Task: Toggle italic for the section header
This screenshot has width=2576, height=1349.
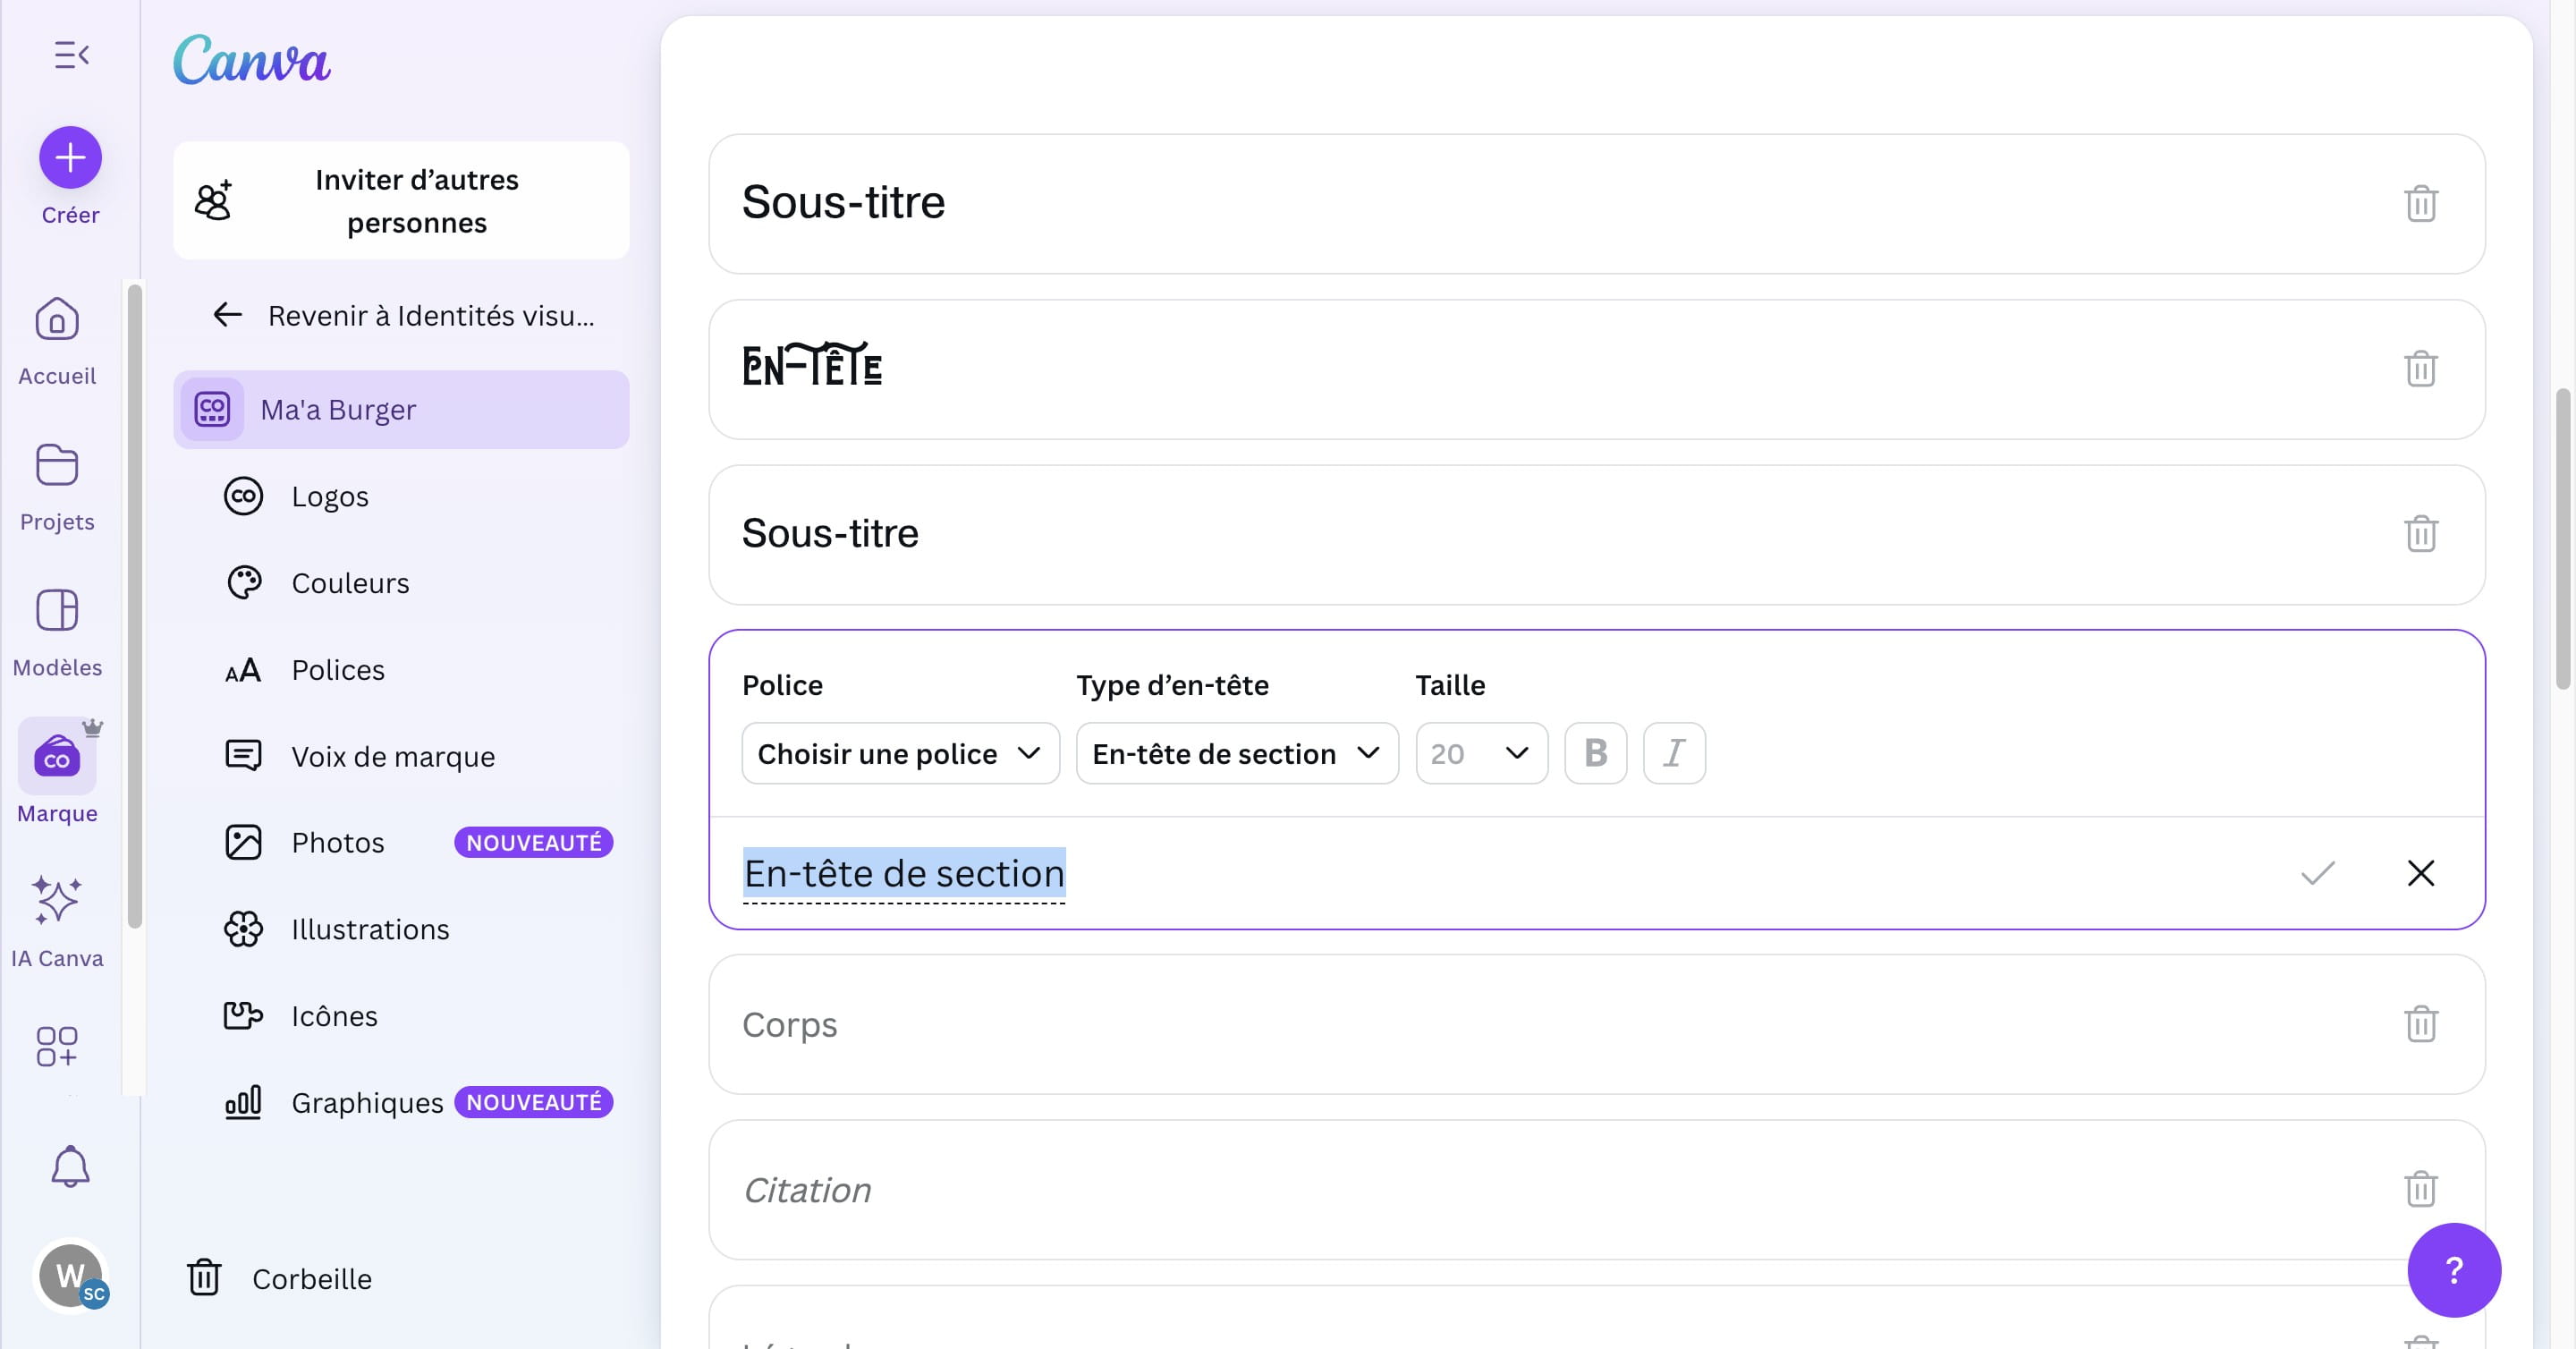Action: [1674, 753]
